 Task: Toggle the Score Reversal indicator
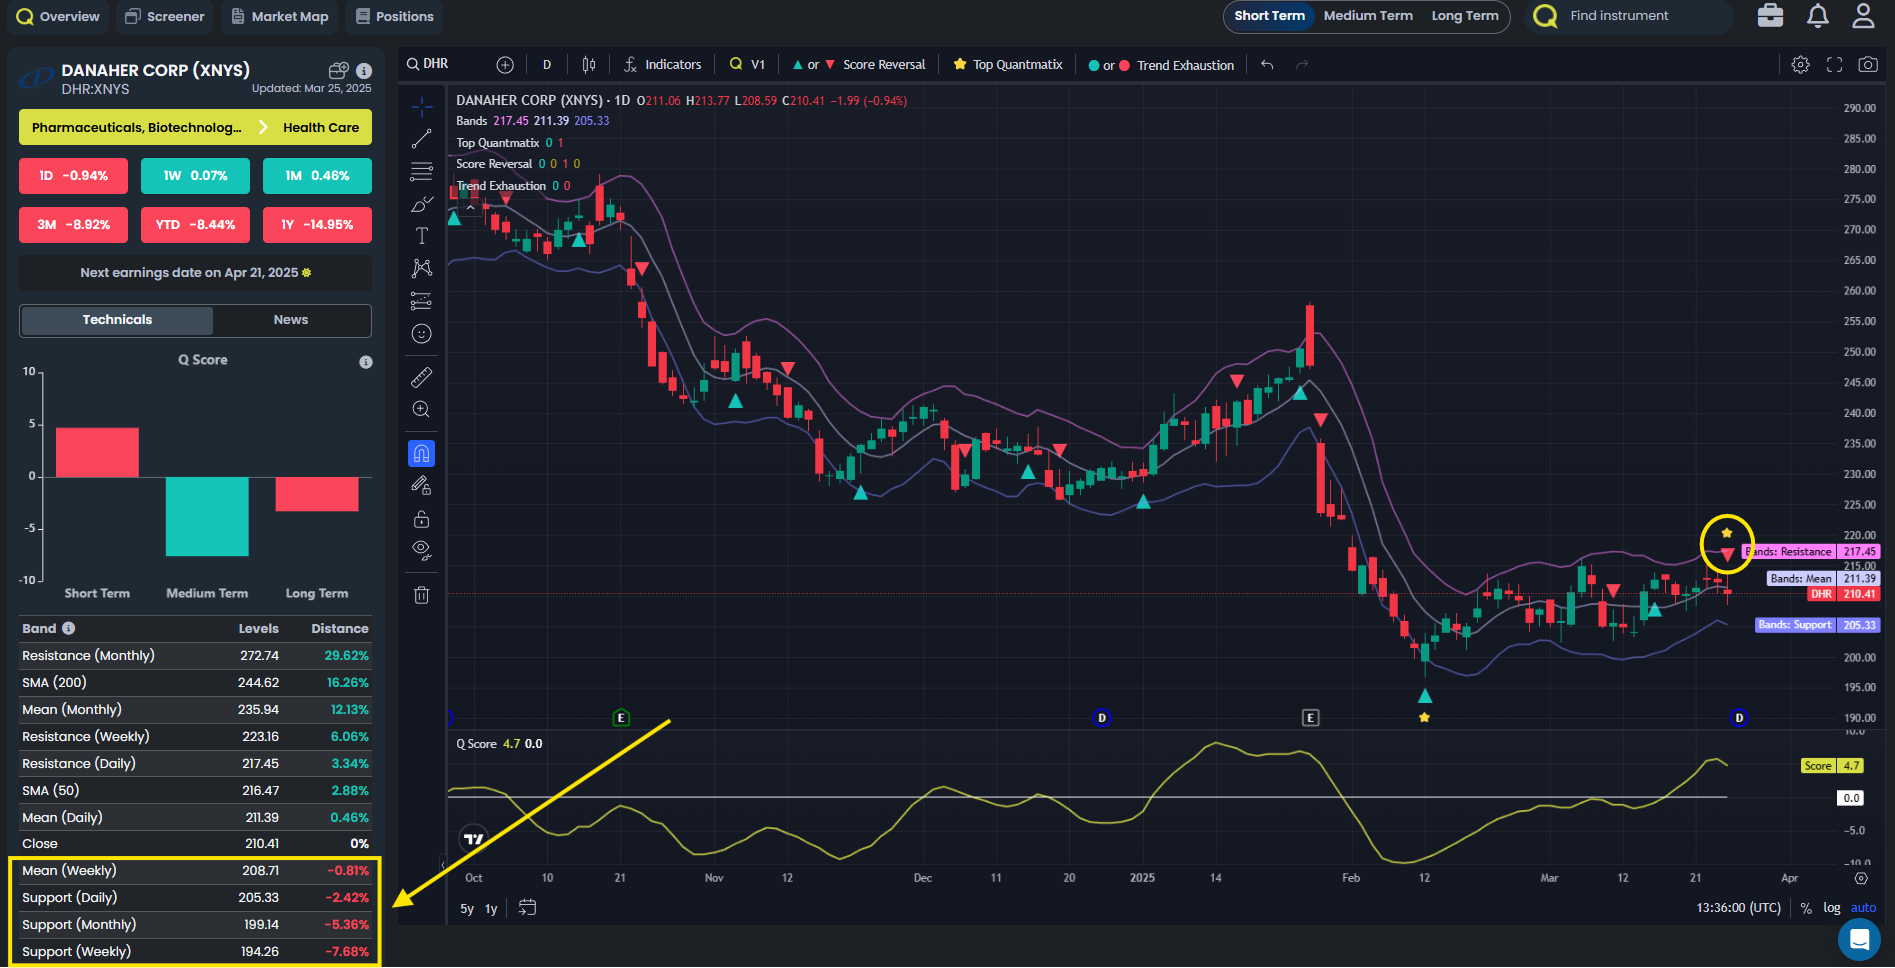pyautogui.click(x=859, y=64)
